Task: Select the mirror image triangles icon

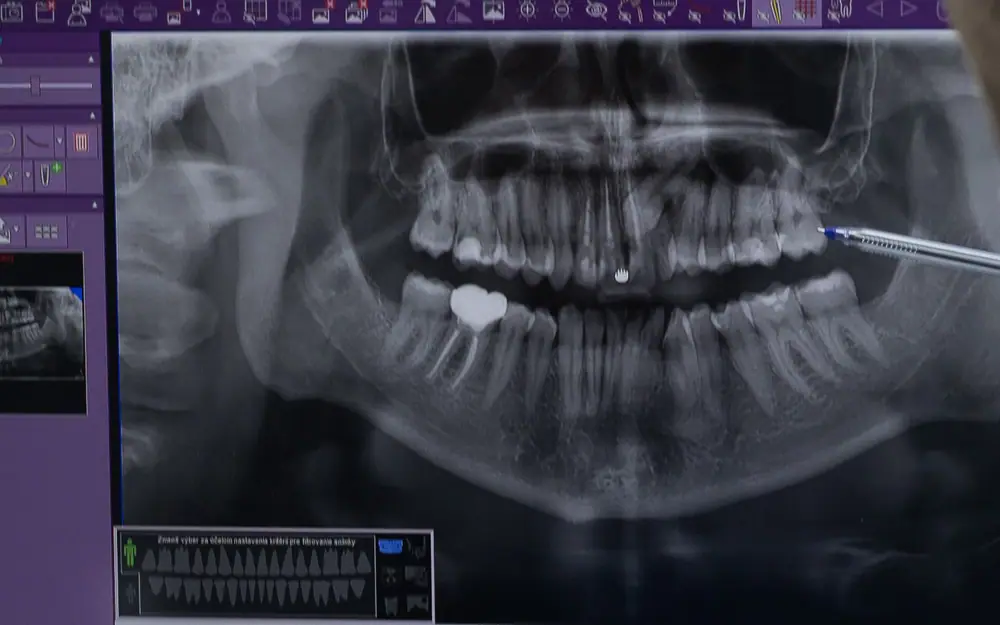Action: tap(425, 12)
